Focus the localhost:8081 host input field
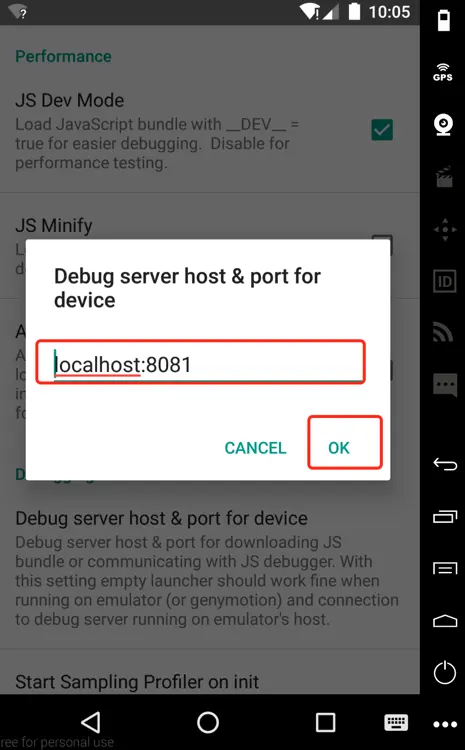This screenshot has height=750, width=465. point(201,362)
